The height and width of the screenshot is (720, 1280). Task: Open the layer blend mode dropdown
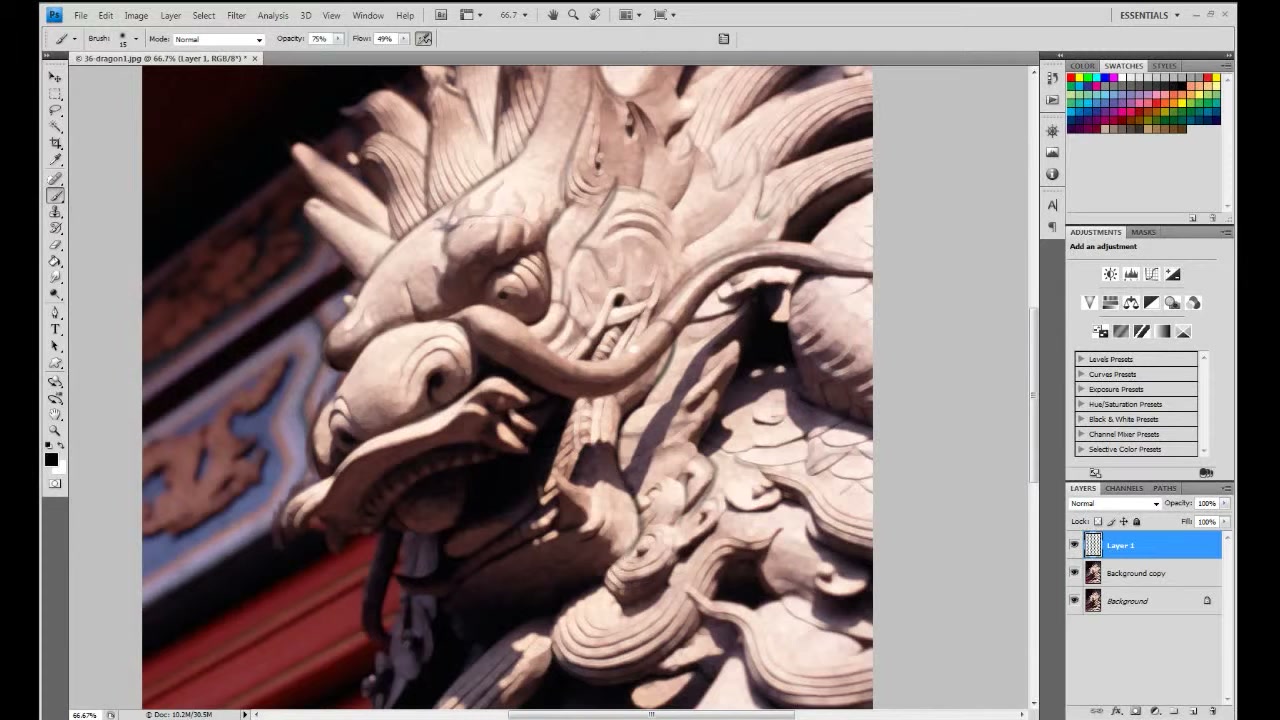(1115, 503)
